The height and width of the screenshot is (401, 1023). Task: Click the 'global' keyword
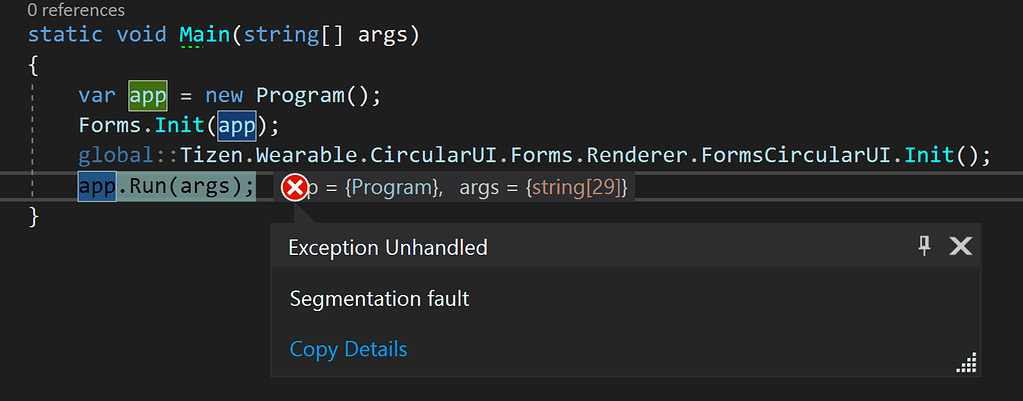(116, 156)
